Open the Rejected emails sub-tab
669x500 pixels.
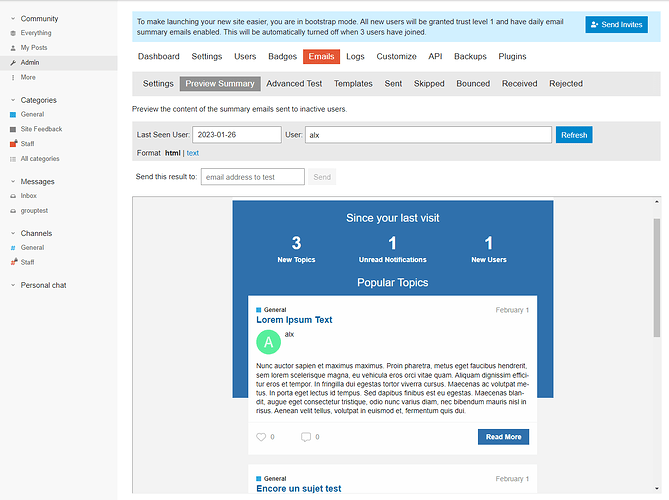point(566,84)
